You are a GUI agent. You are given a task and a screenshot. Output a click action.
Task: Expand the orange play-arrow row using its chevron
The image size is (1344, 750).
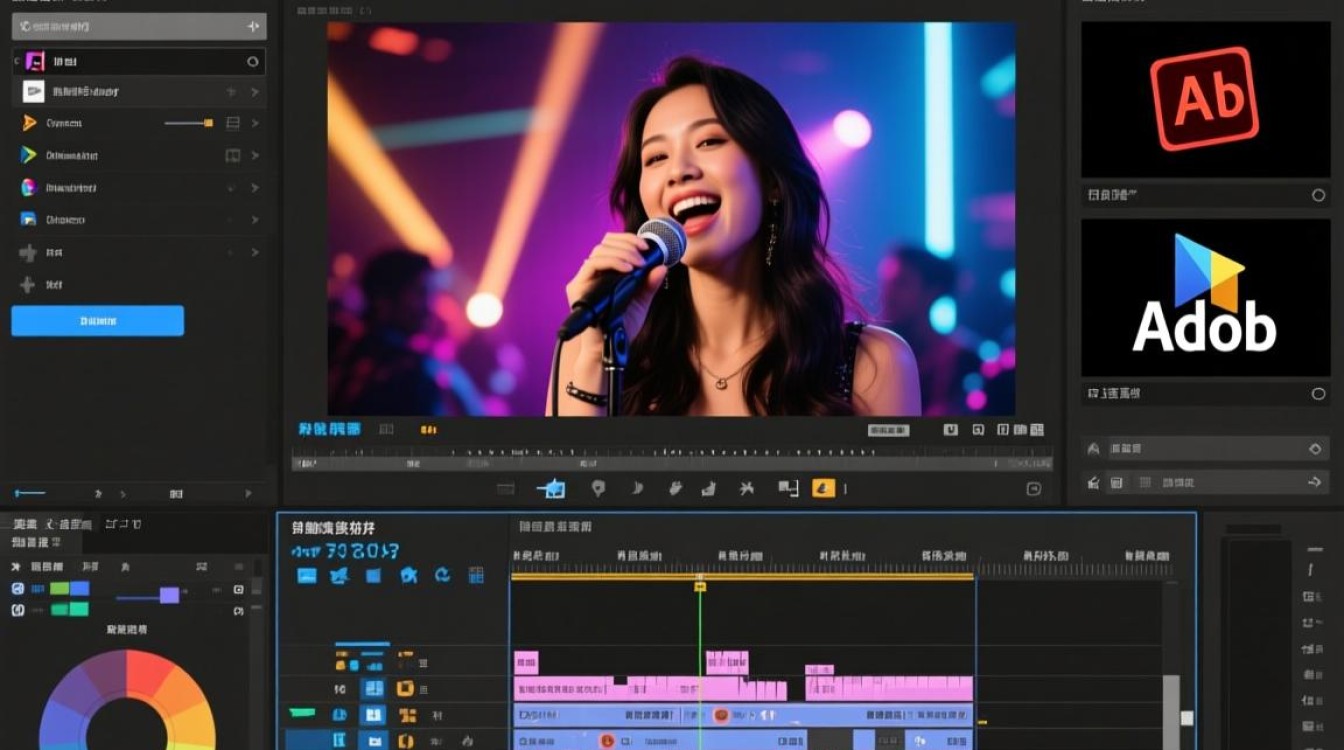click(254, 123)
